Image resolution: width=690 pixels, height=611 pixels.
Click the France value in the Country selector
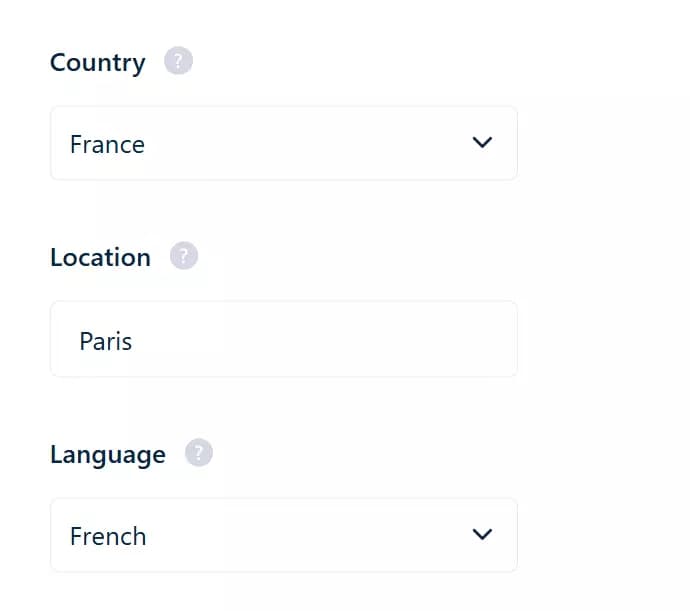click(107, 145)
